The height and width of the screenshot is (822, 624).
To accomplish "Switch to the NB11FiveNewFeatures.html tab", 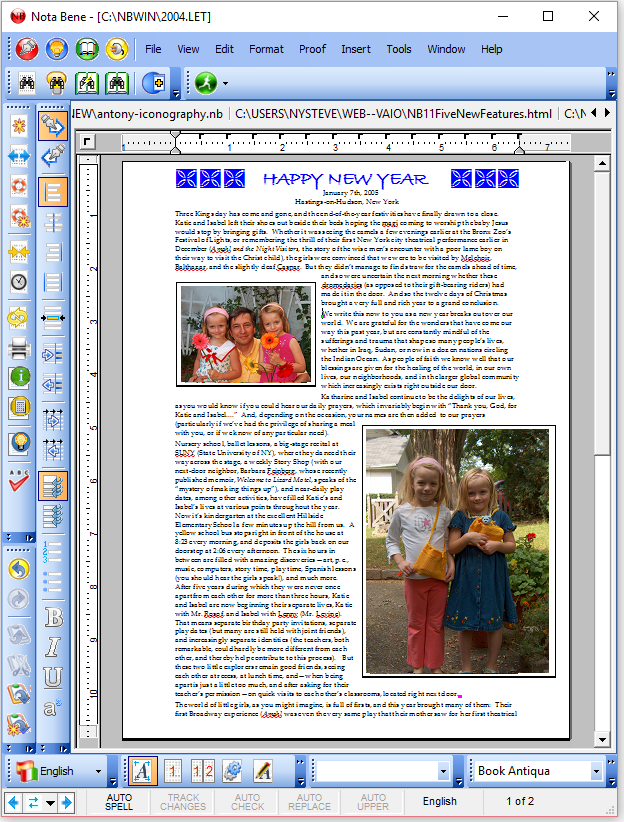I will tap(393, 113).
